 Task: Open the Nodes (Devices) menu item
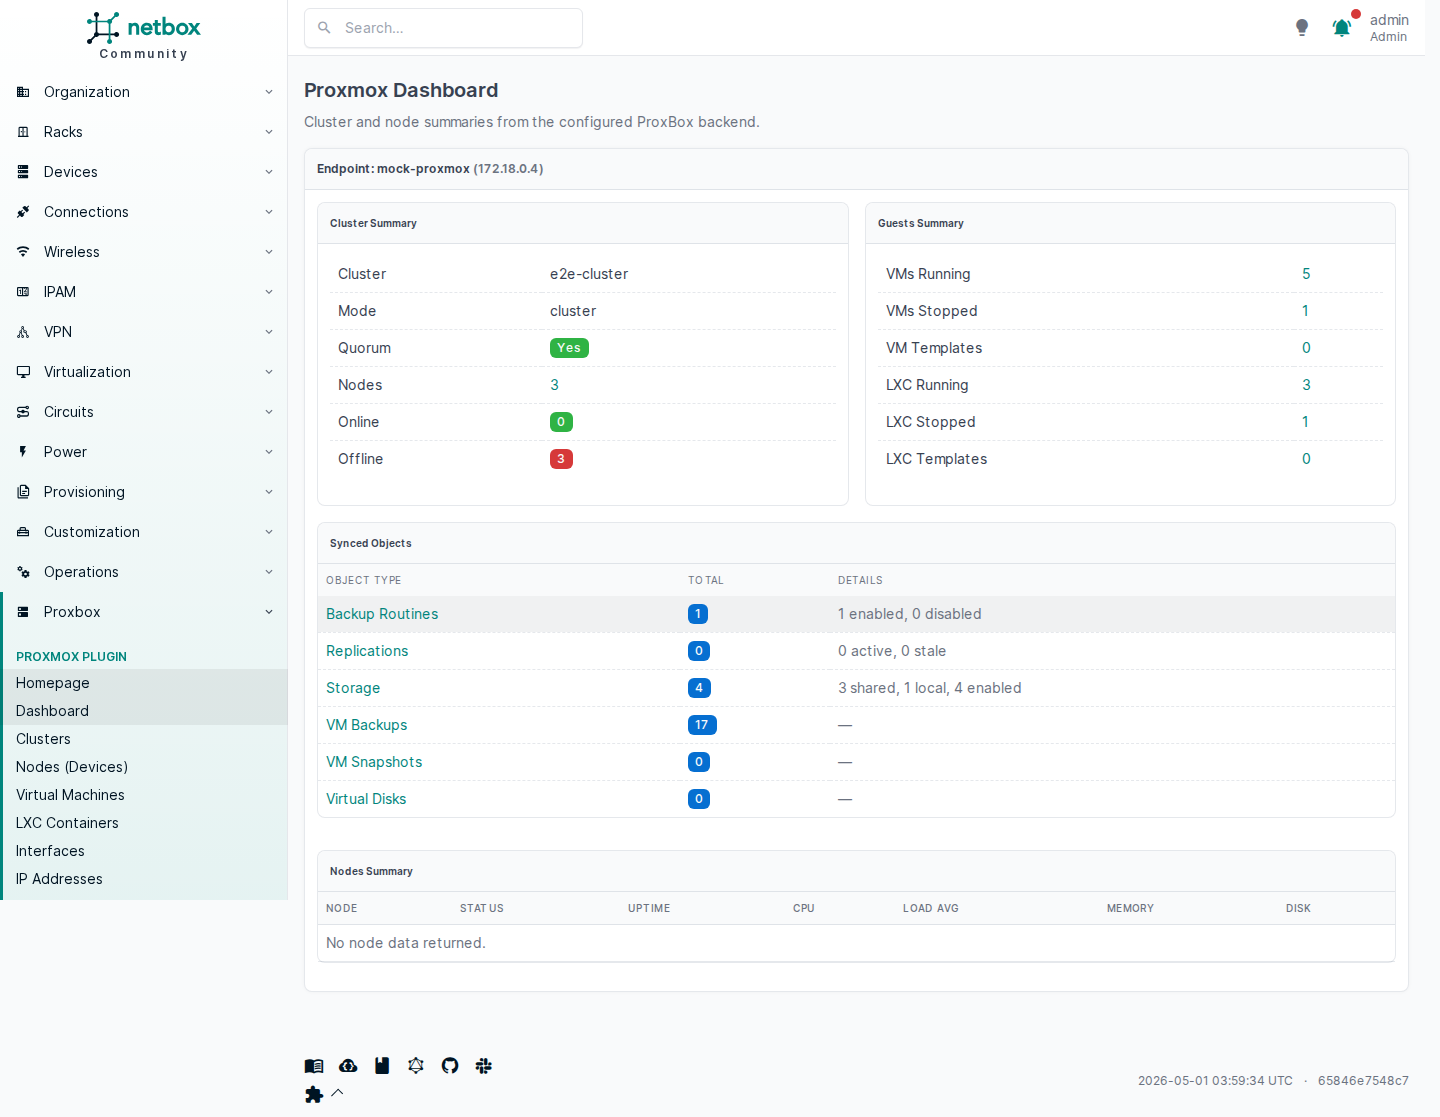coord(145,767)
